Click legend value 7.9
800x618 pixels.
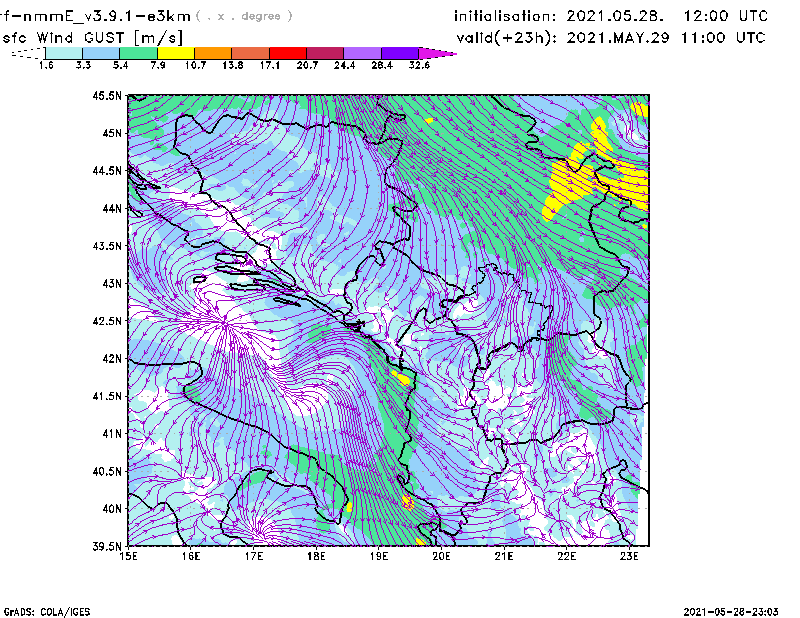158,65
